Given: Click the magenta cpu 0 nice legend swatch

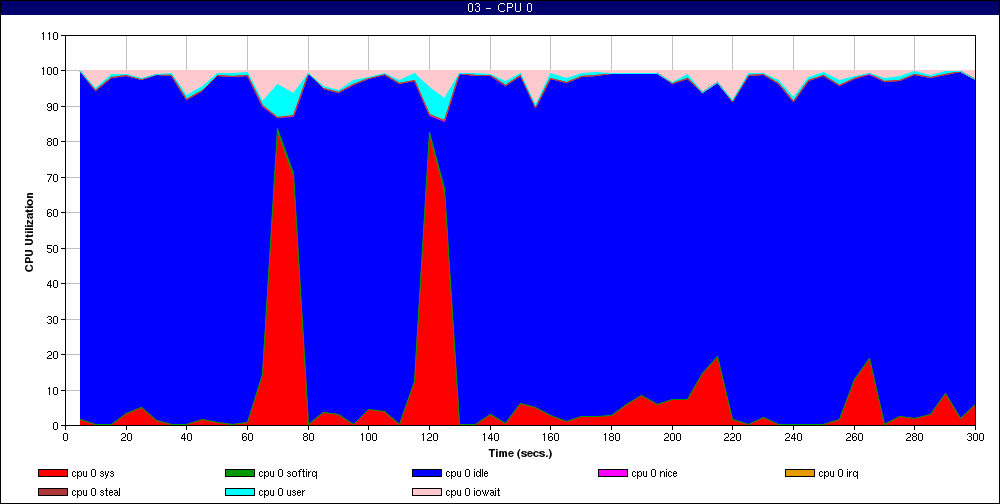Looking at the screenshot, I should tap(613, 473).
